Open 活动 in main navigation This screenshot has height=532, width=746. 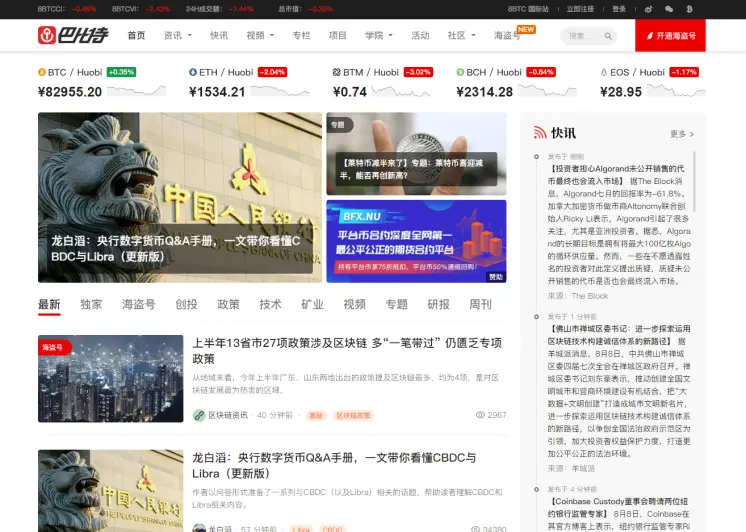420,35
